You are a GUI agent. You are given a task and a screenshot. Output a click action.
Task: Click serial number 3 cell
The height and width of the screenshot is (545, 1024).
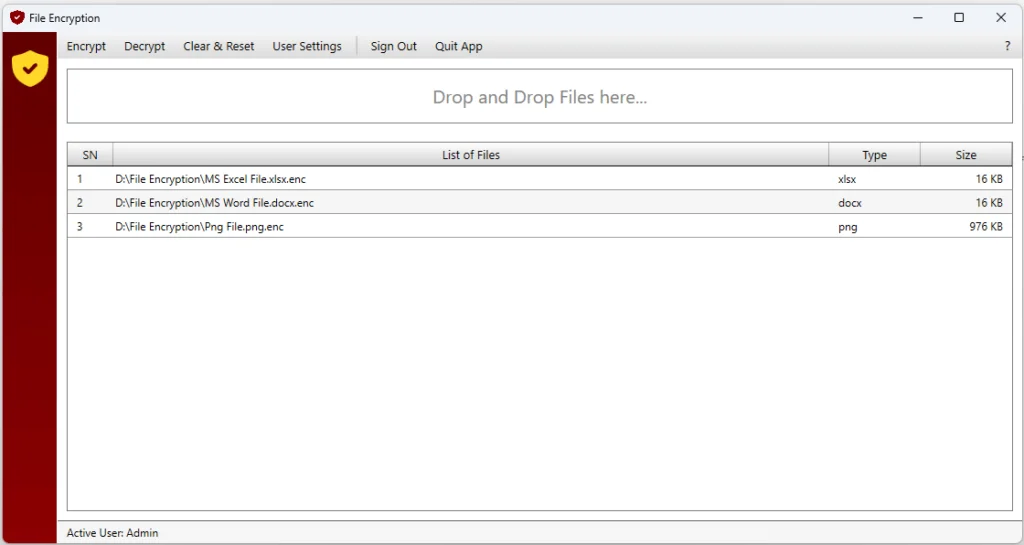[80, 226]
